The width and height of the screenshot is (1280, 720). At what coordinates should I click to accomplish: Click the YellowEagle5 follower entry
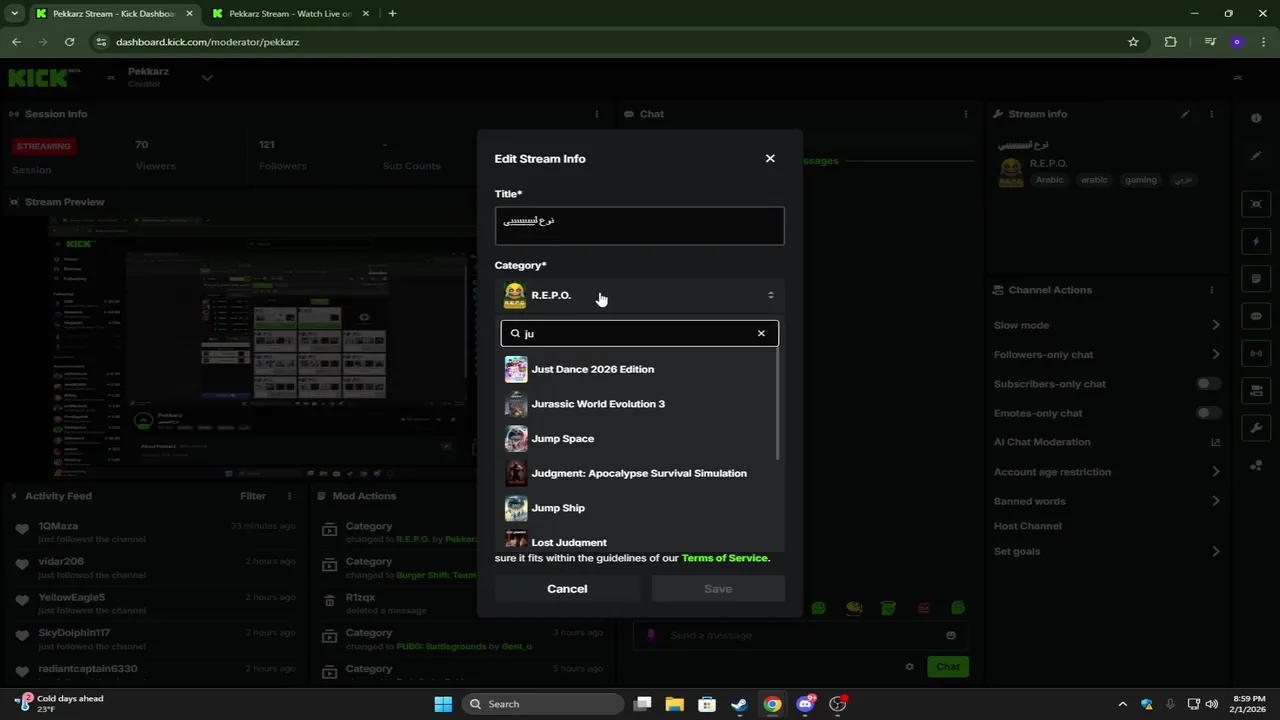[155, 603]
